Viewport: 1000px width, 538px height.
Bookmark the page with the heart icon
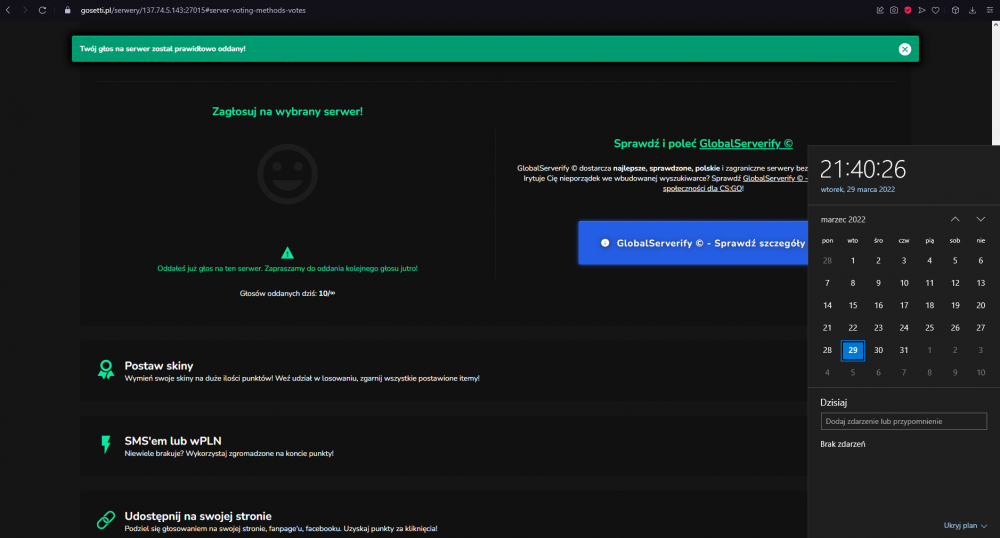click(x=936, y=10)
